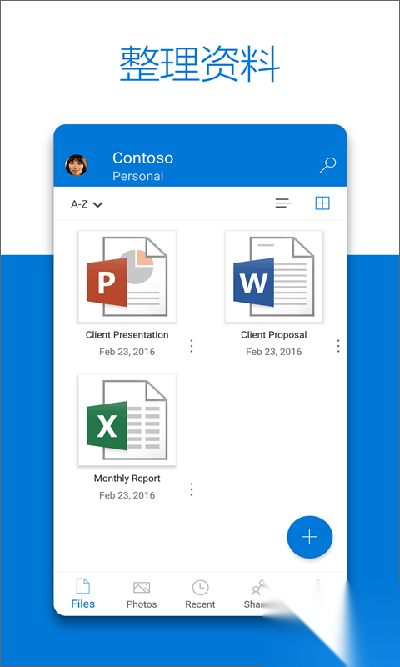Open the Monthly Report Excel thumbnail

tap(127, 420)
